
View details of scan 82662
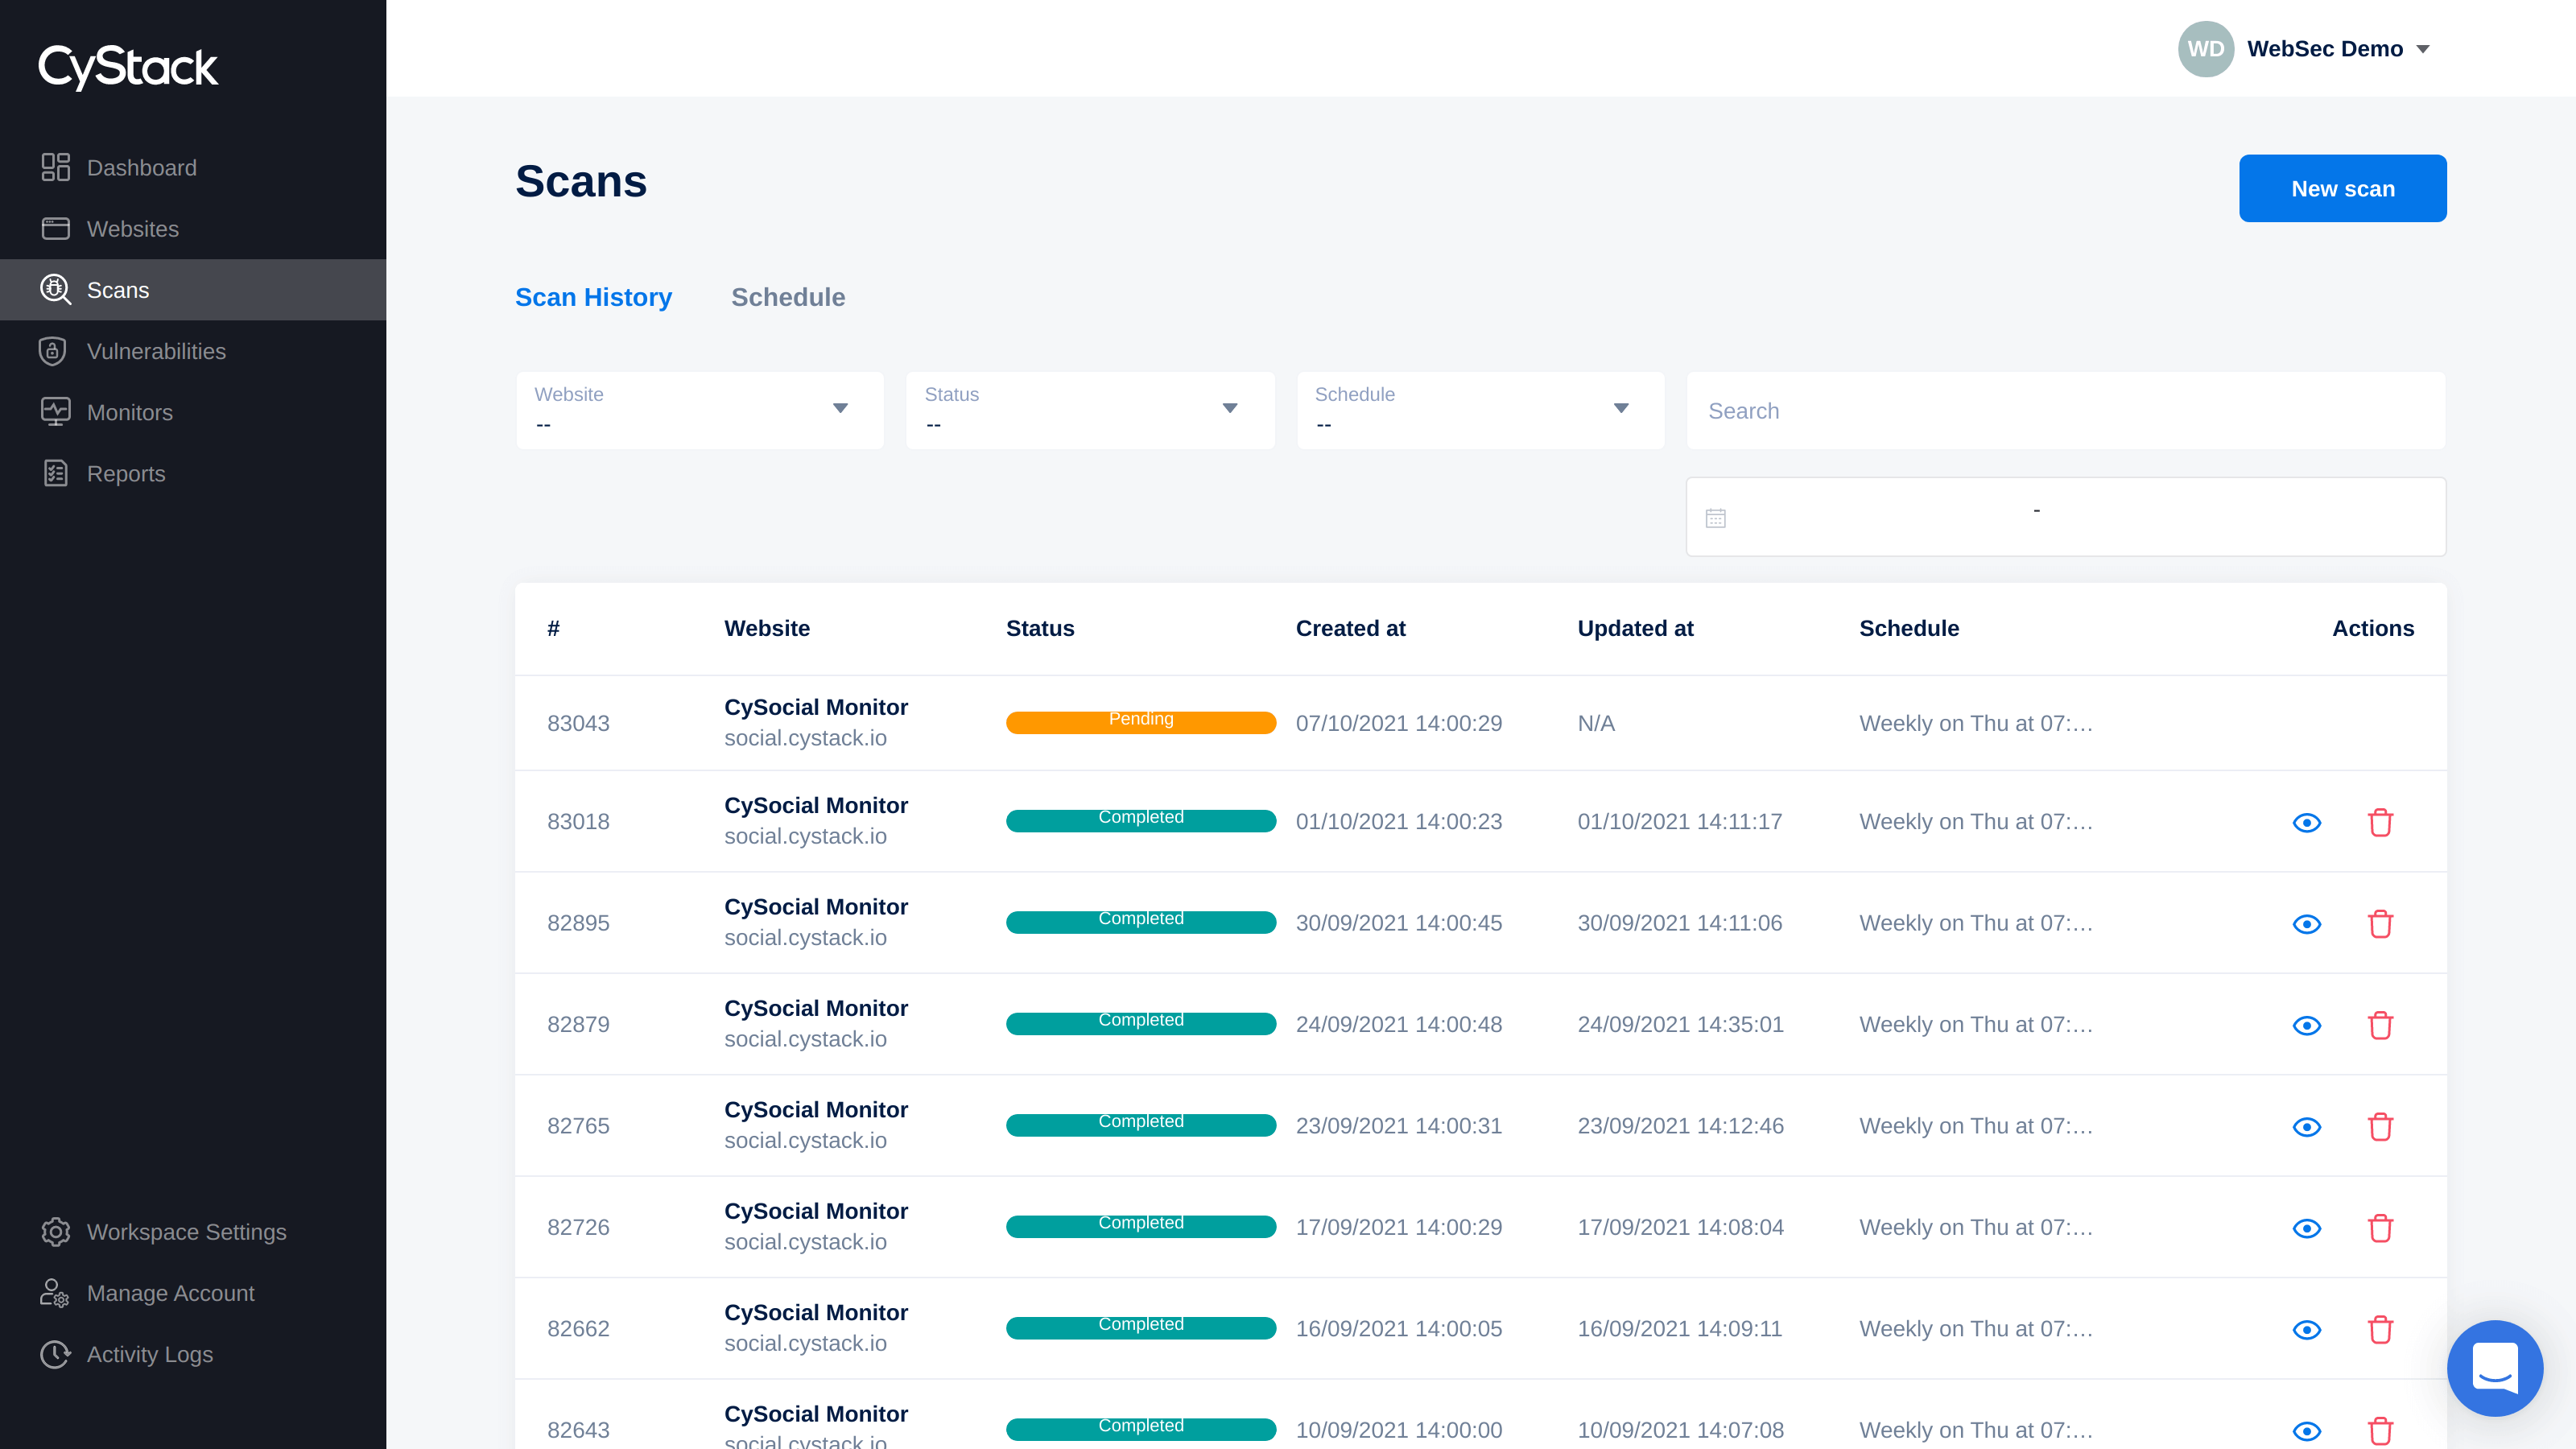(2307, 1329)
